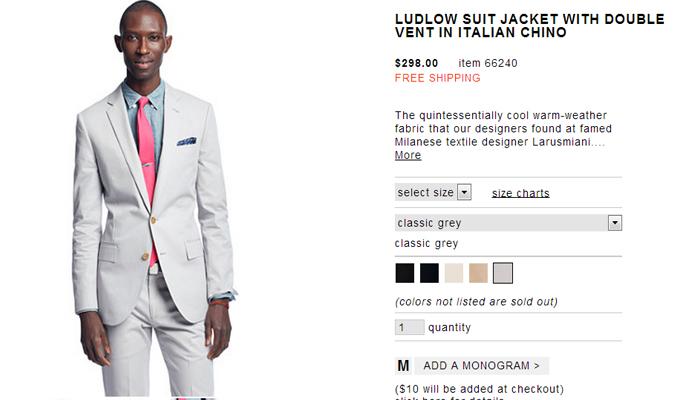Click the monogram M icon
700x400 pixels.
[x=403, y=366]
